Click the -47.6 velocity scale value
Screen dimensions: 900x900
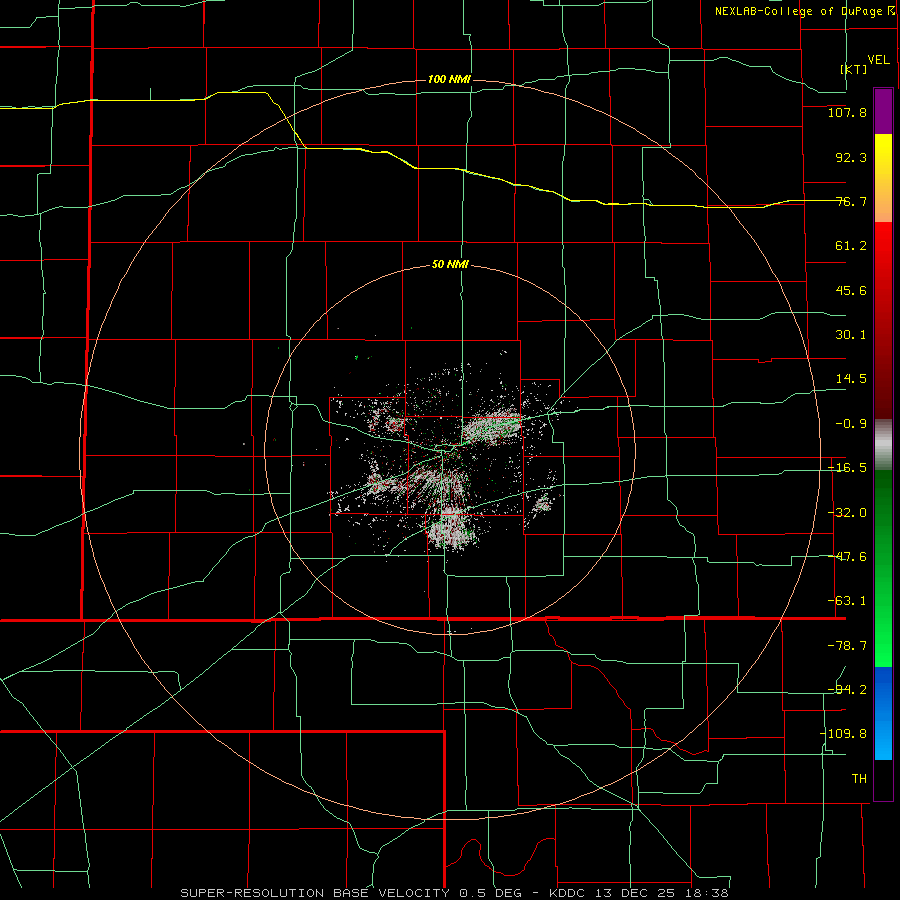click(x=847, y=557)
